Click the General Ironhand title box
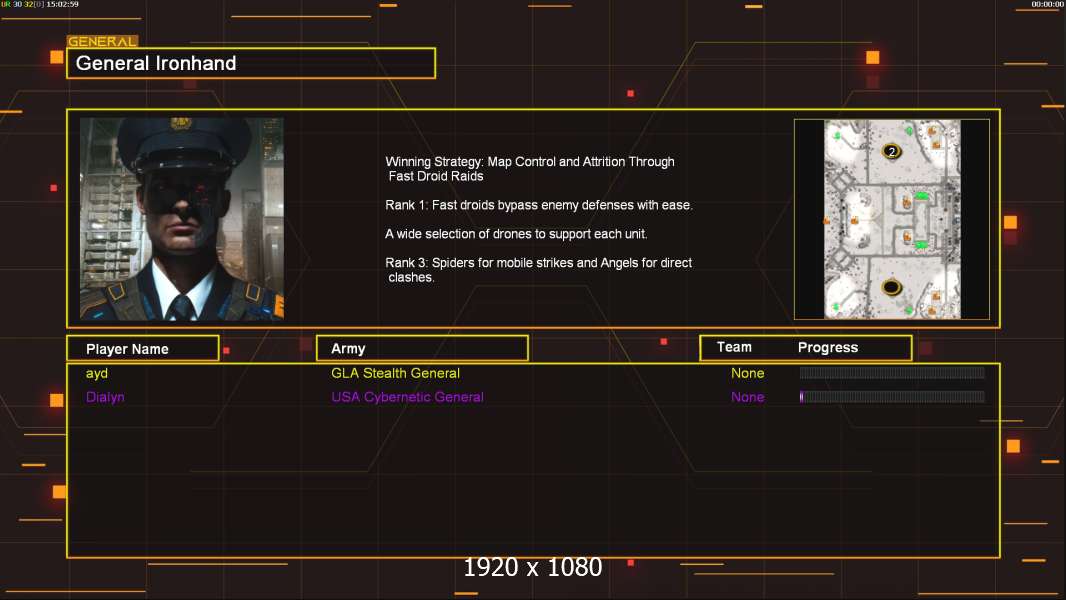1066x600 pixels. 251,63
